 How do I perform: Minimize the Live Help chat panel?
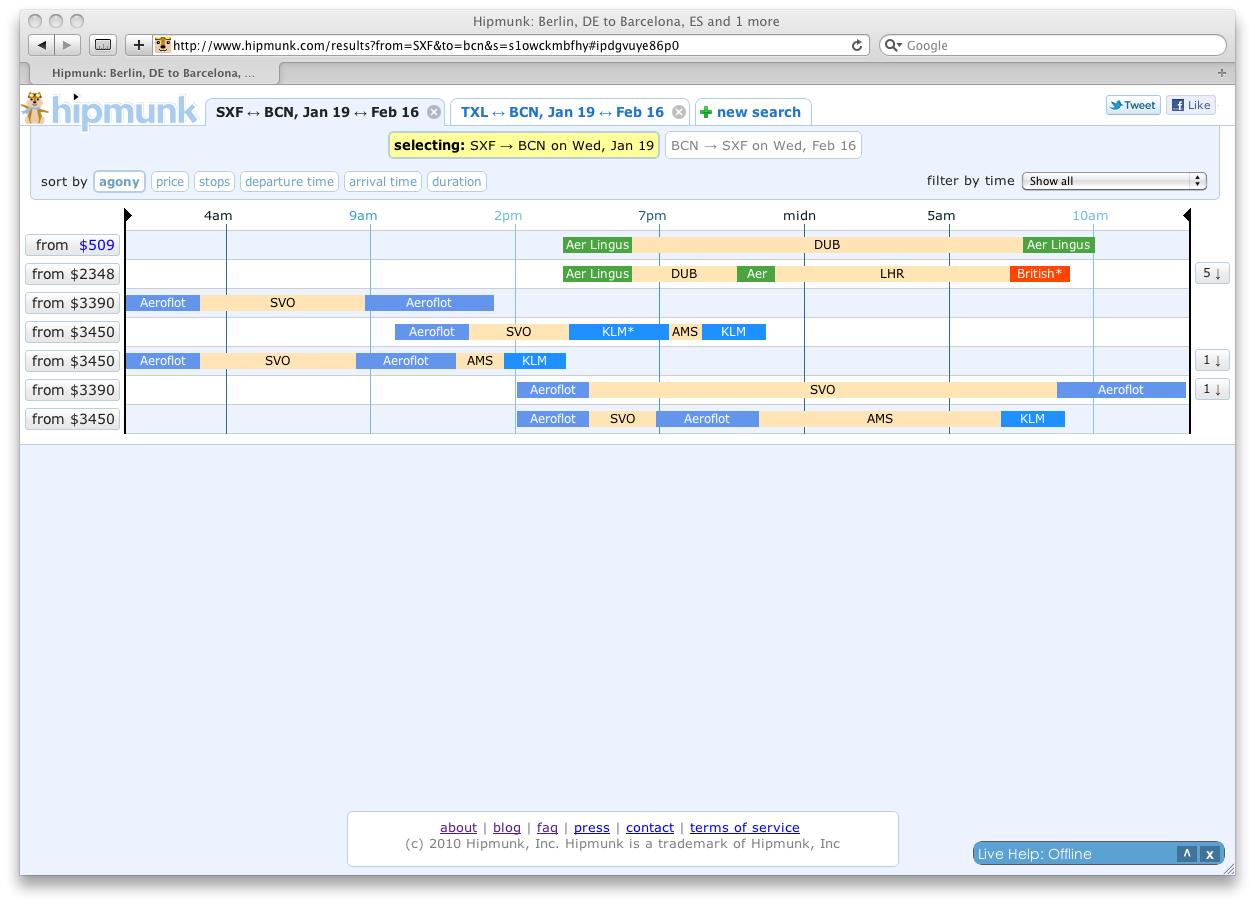[1186, 854]
